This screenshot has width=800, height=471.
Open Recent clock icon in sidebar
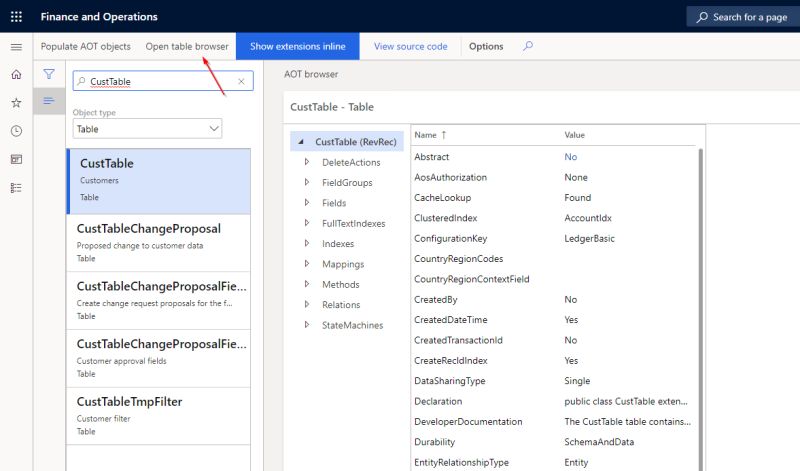pos(16,131)
